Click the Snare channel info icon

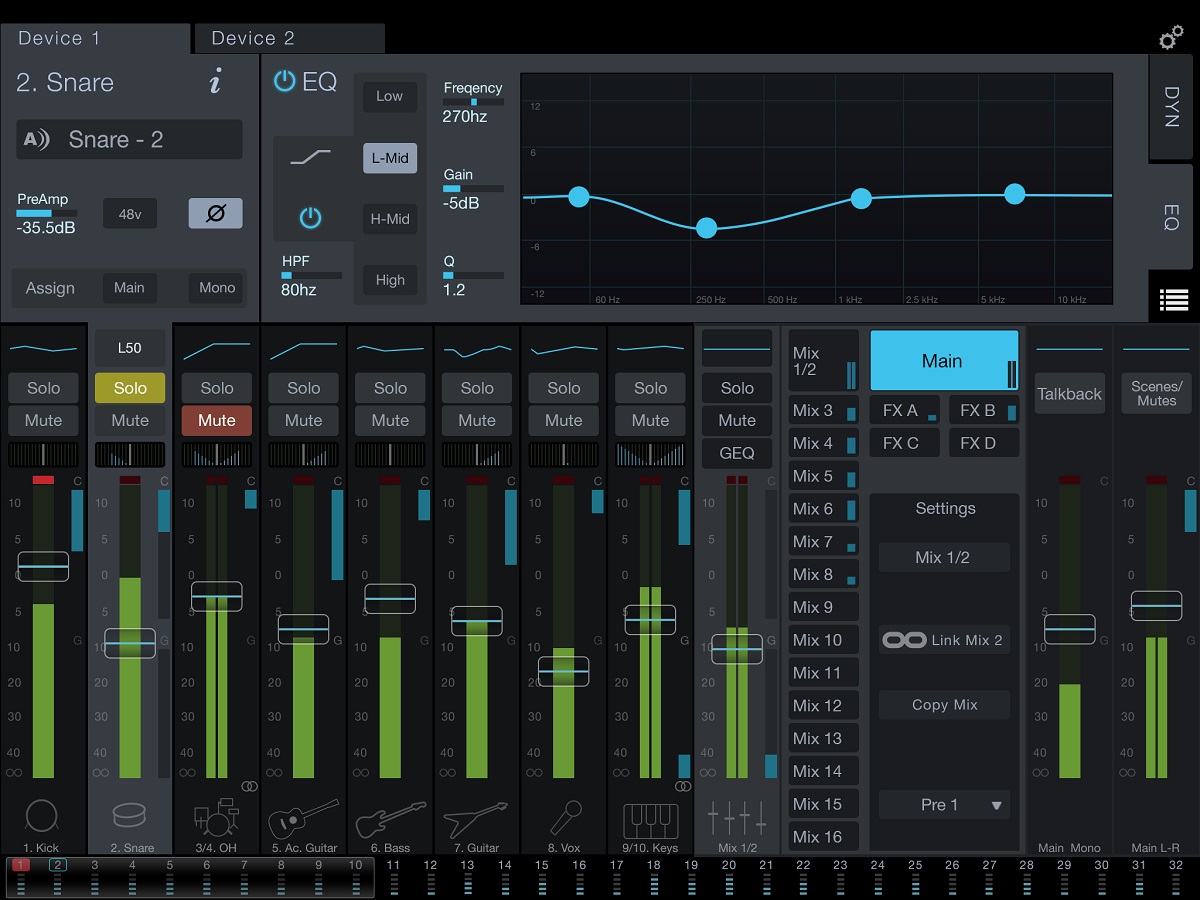point(215,83)
